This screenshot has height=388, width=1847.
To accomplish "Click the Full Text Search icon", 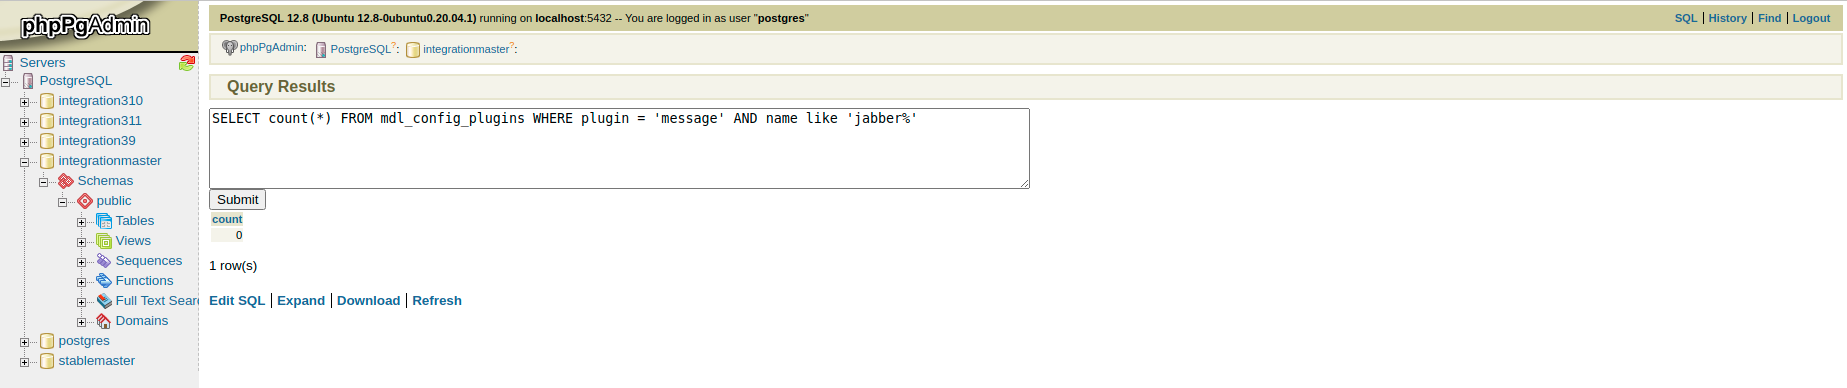I will pyautogui.click(x=104, y=301).
